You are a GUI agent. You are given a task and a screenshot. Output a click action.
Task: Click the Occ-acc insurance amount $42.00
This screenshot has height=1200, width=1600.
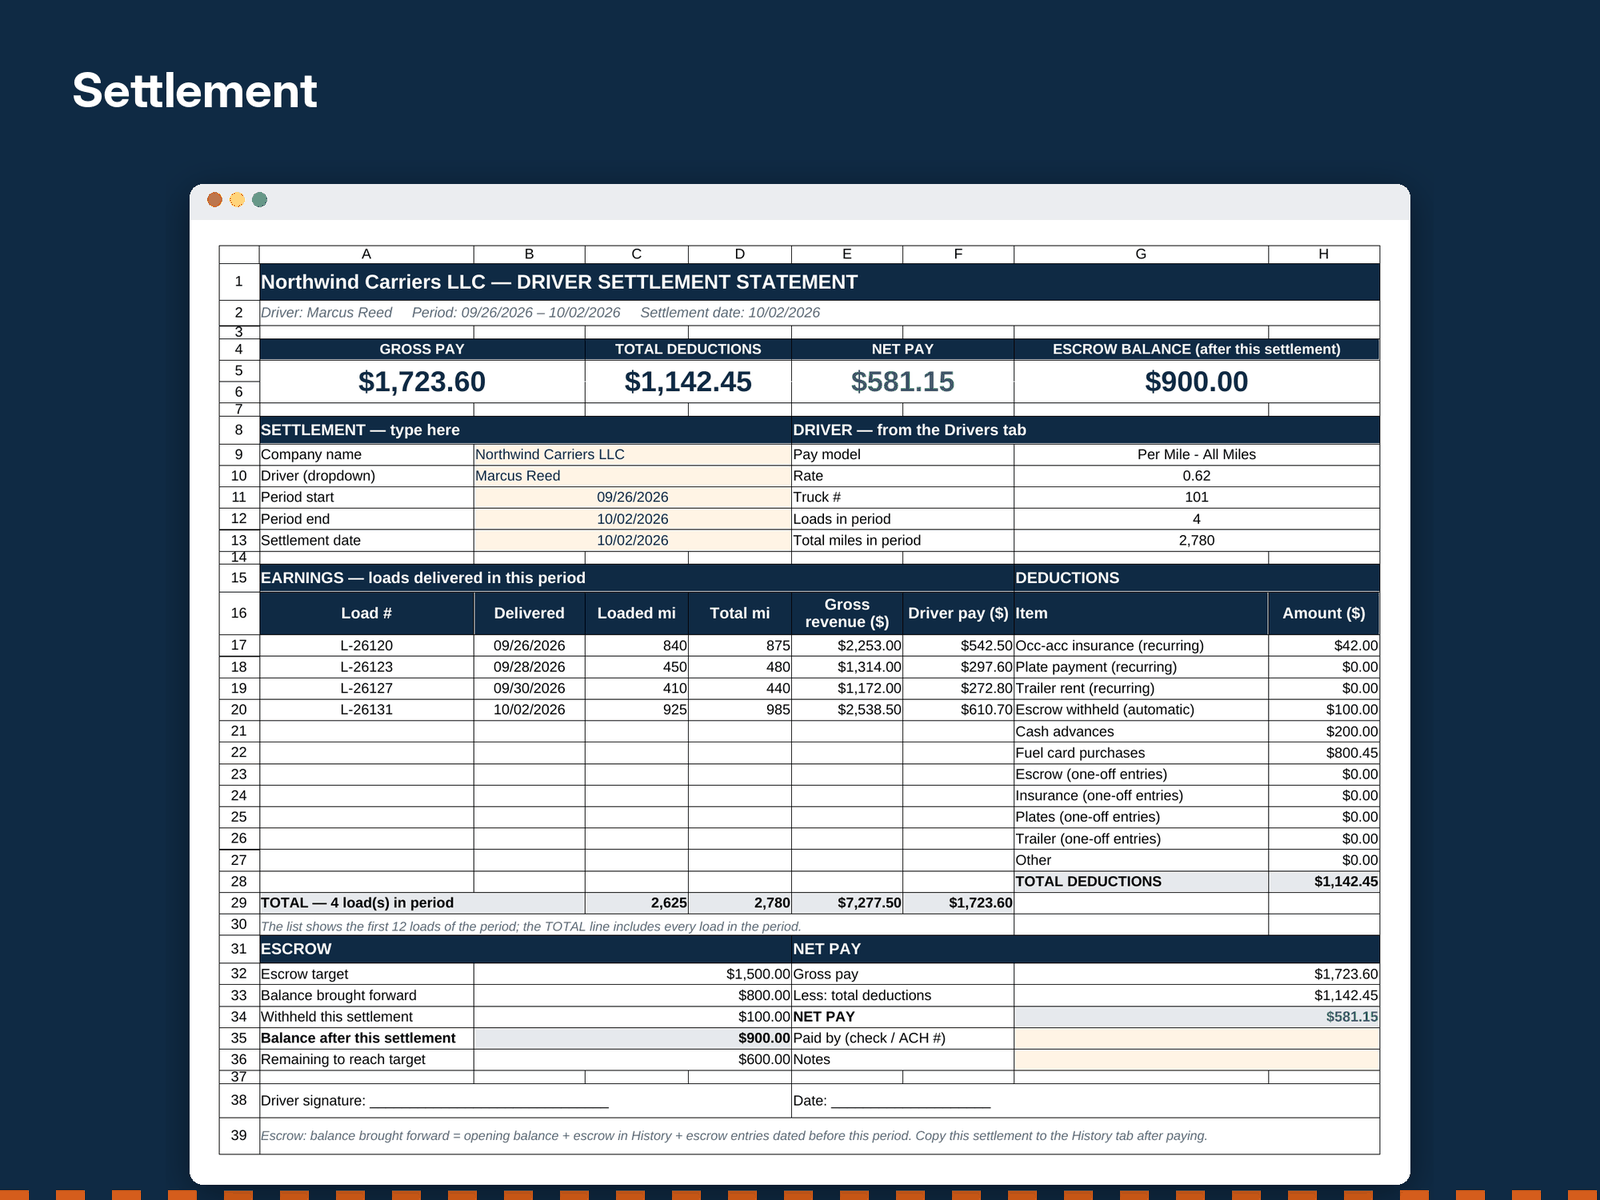1324,645
